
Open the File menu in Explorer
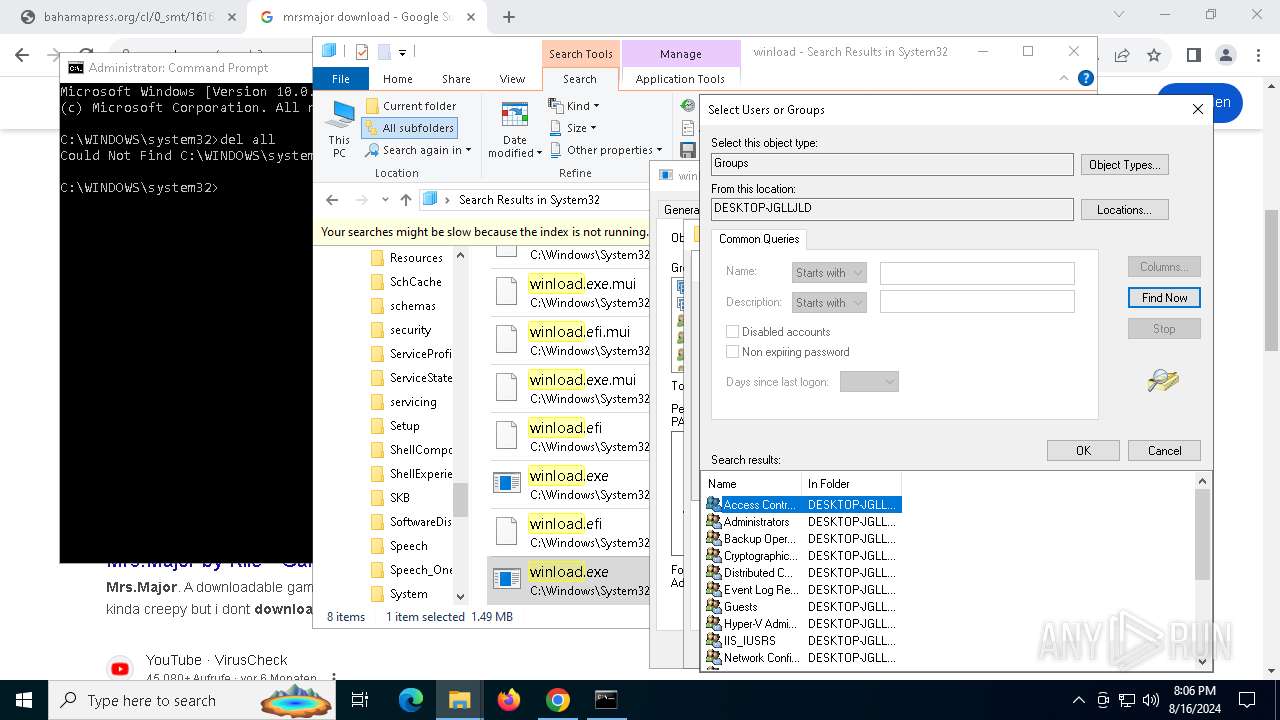(x=340, y=79)
